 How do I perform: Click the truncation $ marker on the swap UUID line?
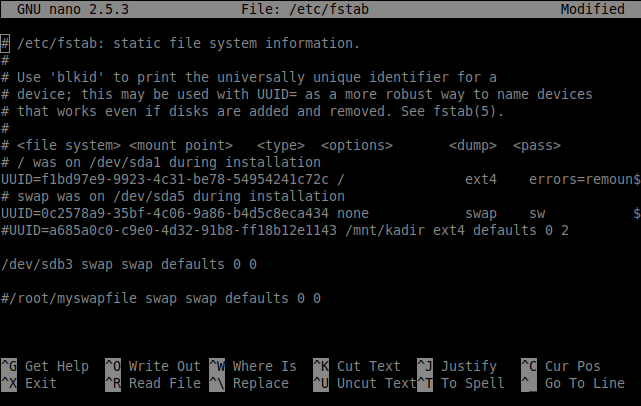636,213
